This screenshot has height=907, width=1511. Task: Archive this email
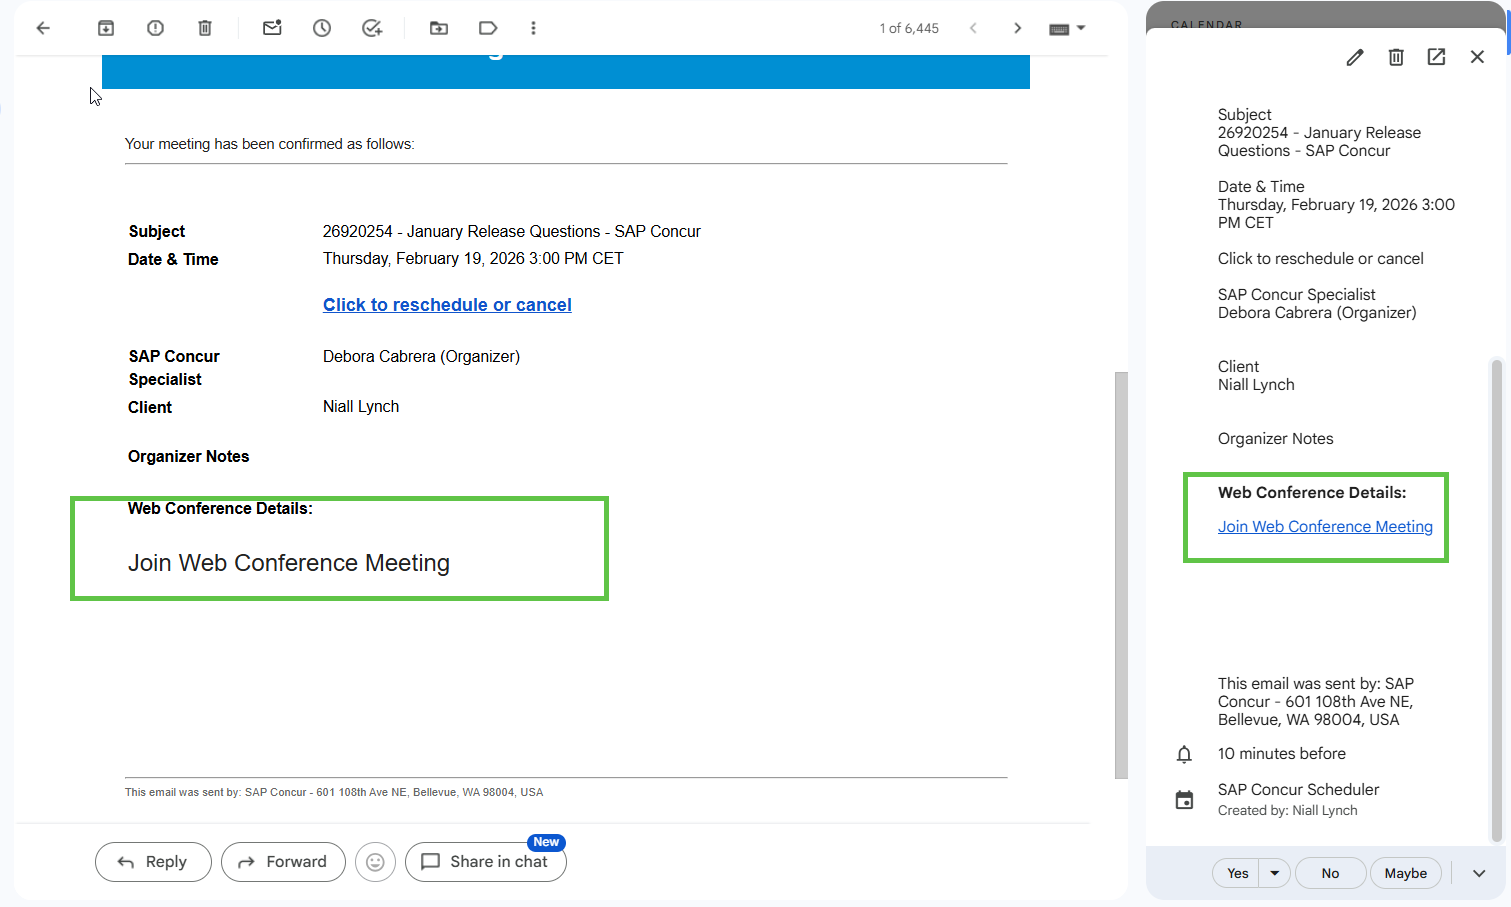106,28
